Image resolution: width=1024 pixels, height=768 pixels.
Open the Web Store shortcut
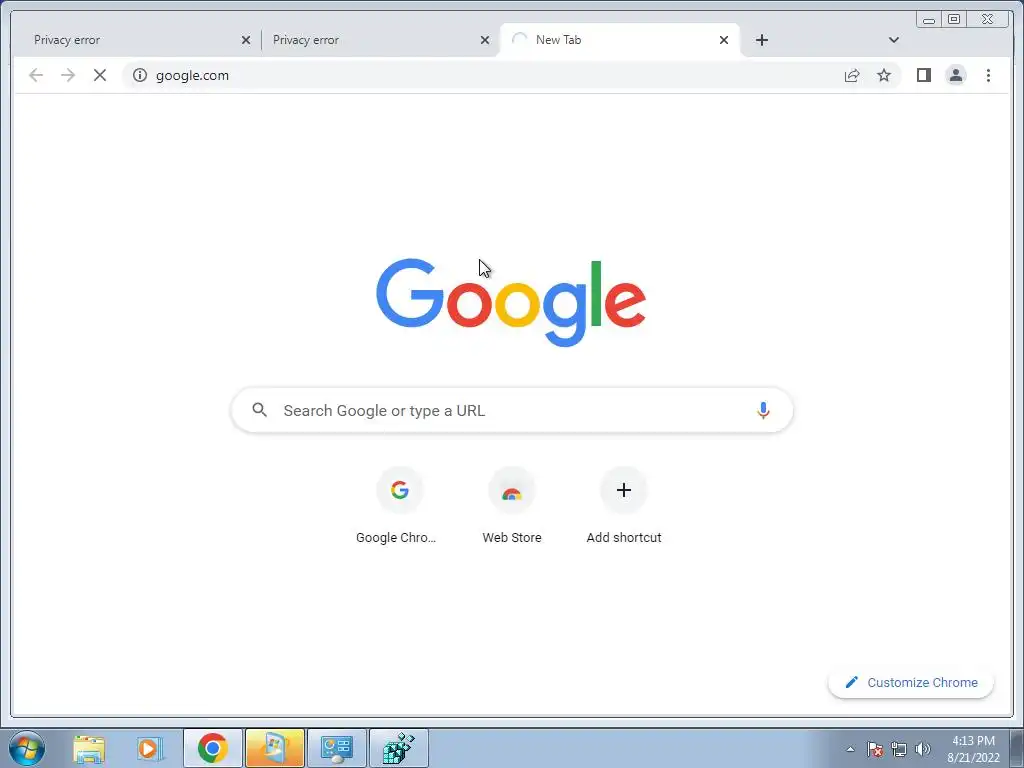(512, 506)
